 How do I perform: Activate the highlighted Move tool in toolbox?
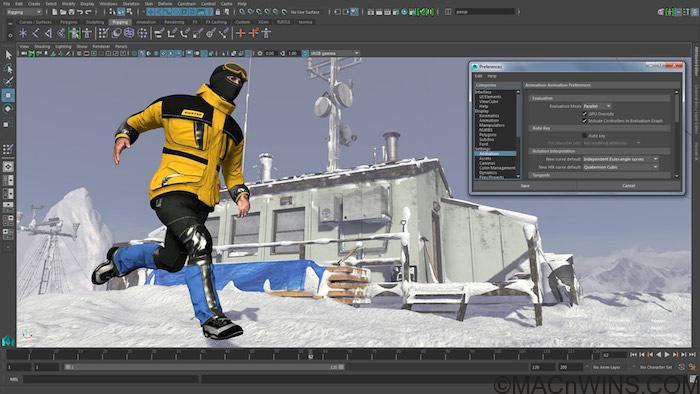pos(8,95)
